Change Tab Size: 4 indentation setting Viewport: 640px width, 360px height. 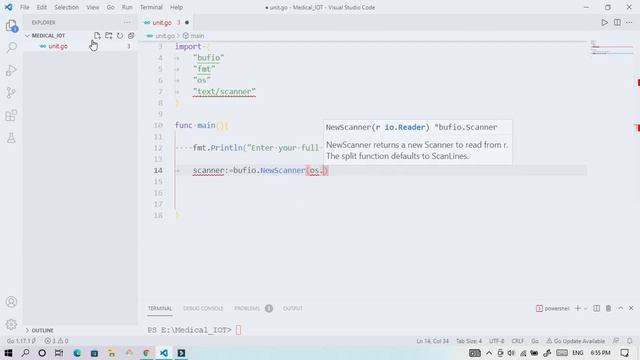(x=469, y=341)
